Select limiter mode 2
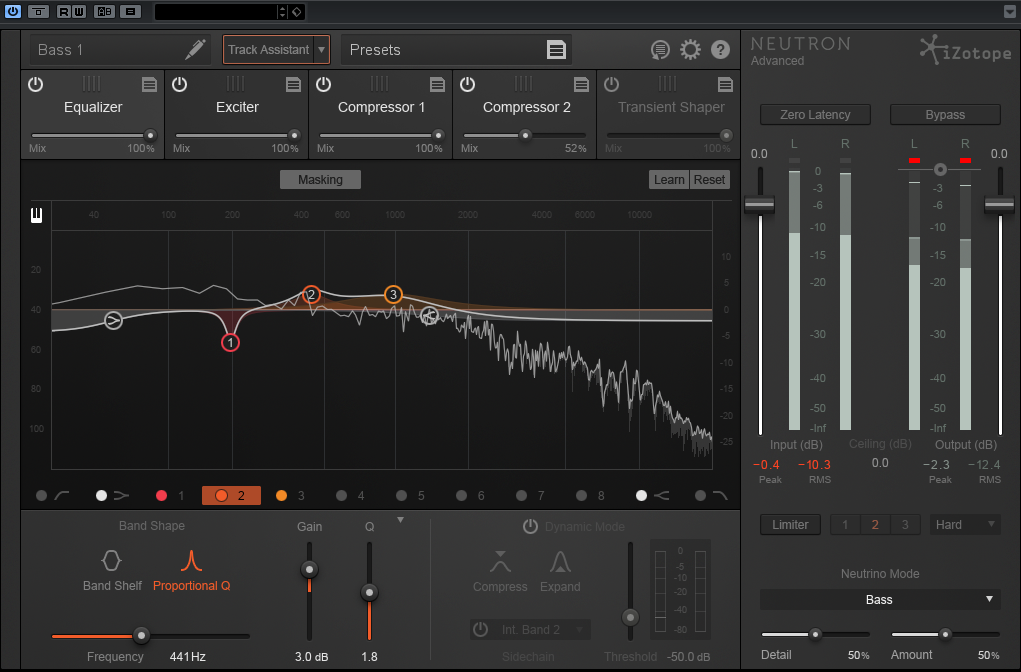The height and width of the screenshot is (672, 1021). (x=875, y=525)
